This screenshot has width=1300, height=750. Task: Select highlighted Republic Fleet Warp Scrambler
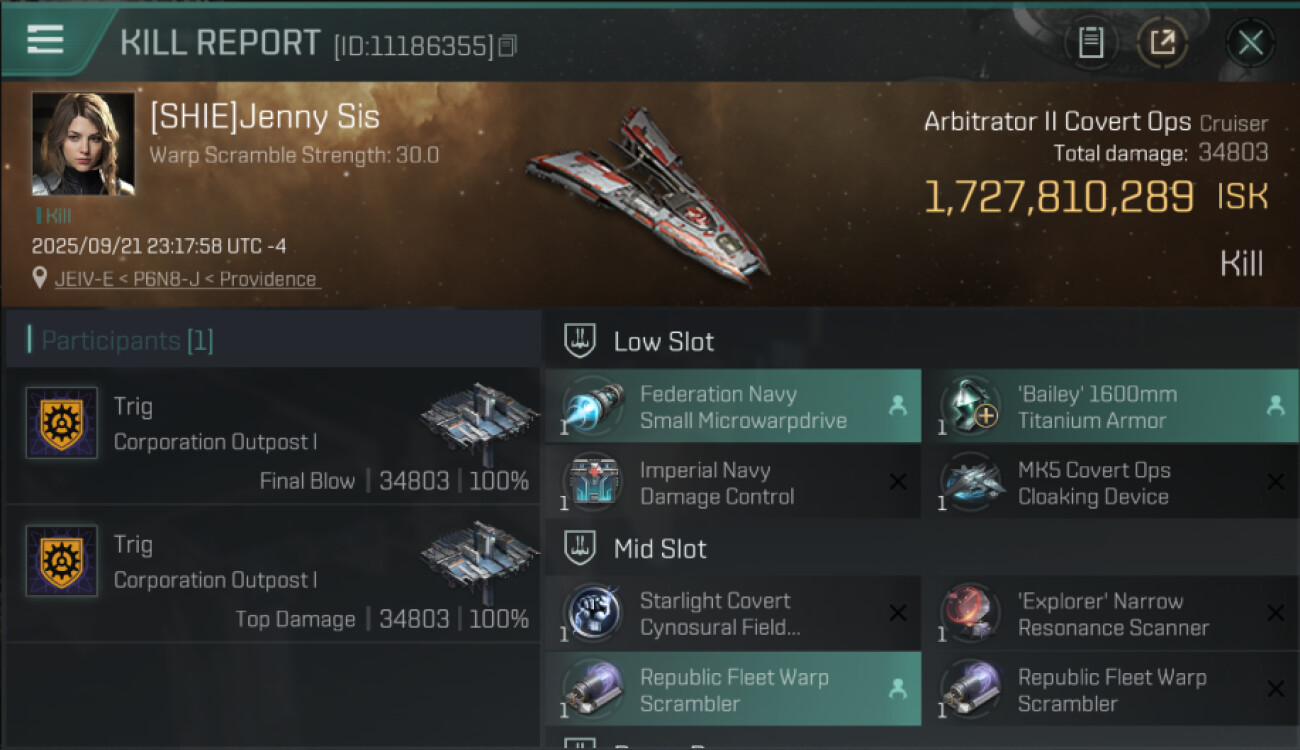733,690
